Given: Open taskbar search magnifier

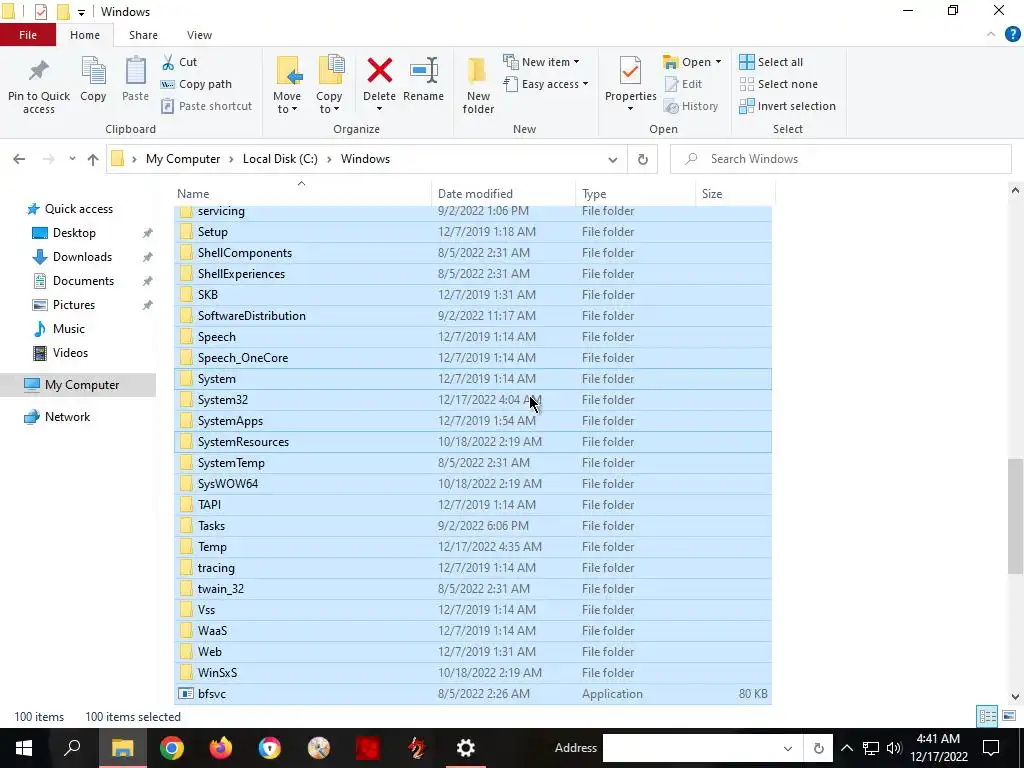Looking at the screenshot, I should click(72, 748).
